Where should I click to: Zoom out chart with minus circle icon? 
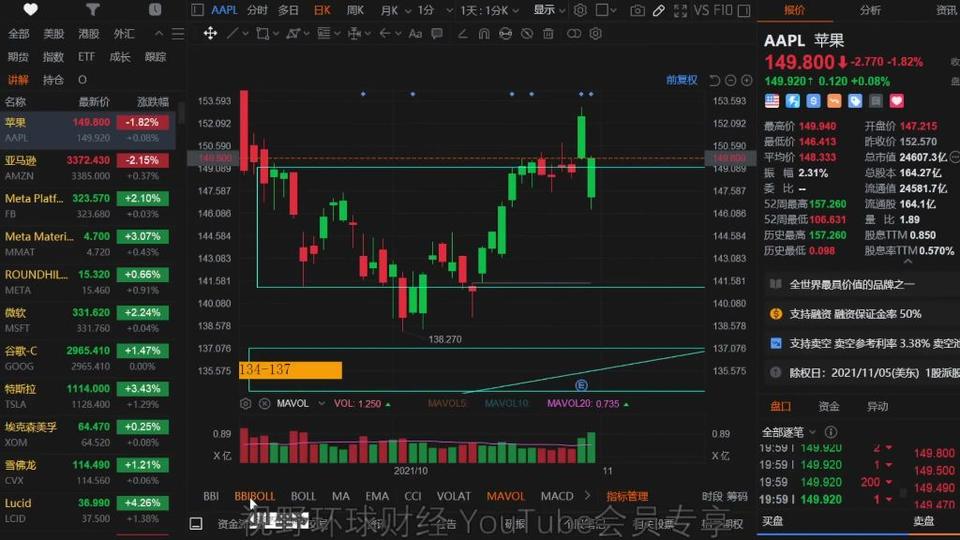click(730, 80)
